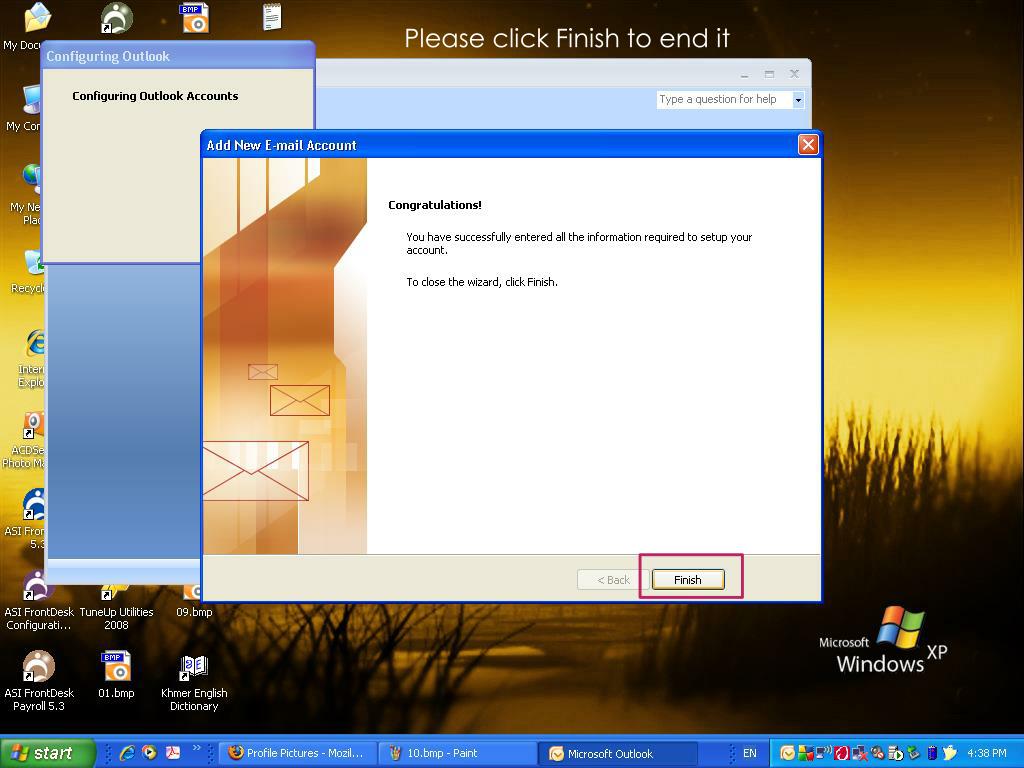This screenshot has height=768, width=1024.
Task: Click the server with play arrow tray icon
Action: coord(895,753)
